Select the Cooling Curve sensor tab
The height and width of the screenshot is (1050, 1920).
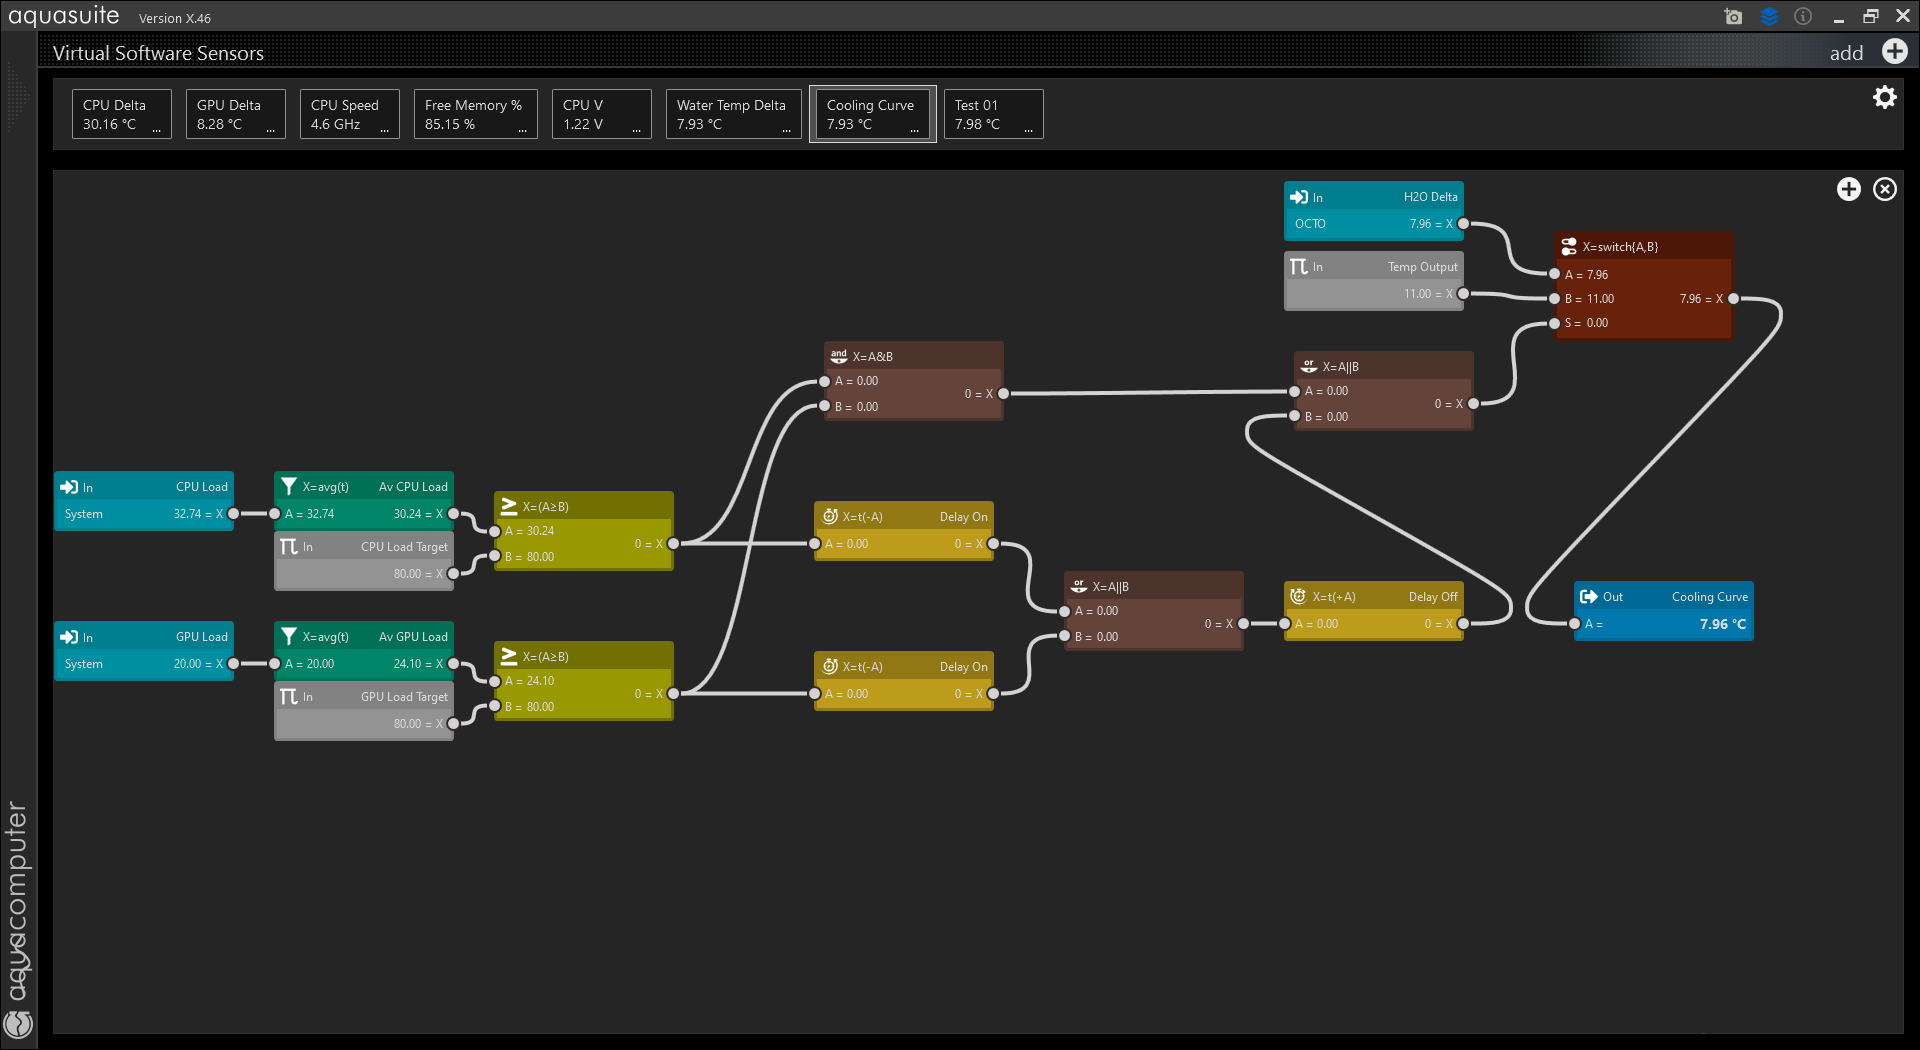point(871,114)
